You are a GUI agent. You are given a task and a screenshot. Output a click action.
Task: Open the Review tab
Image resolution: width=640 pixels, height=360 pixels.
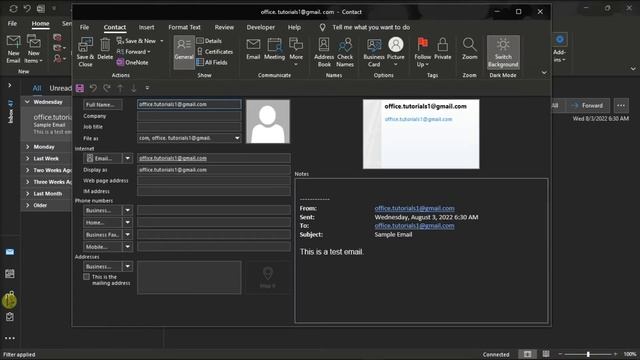tap(224, 27)
